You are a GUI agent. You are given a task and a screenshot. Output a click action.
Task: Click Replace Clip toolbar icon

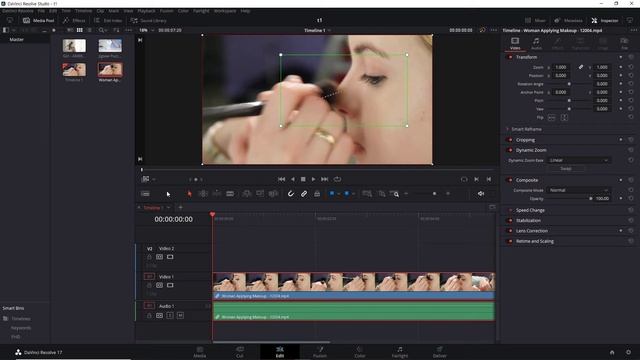tap(273, 194)
